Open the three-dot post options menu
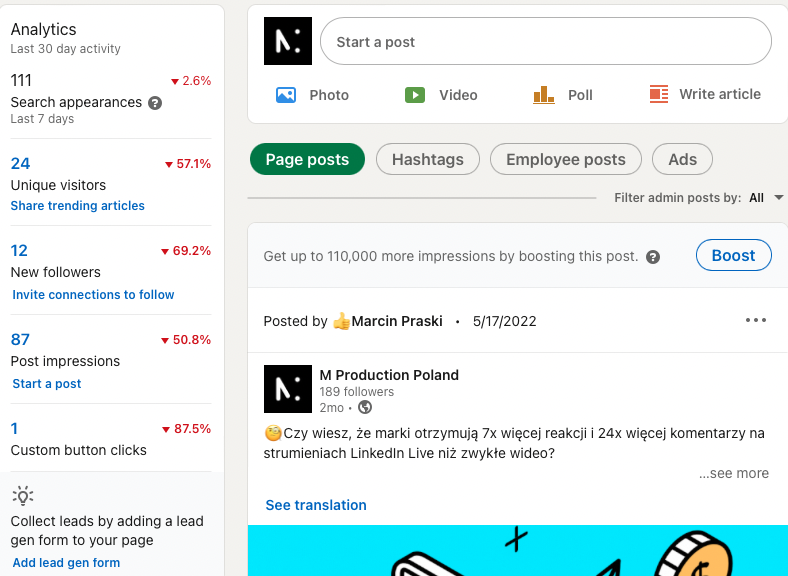 756,321
